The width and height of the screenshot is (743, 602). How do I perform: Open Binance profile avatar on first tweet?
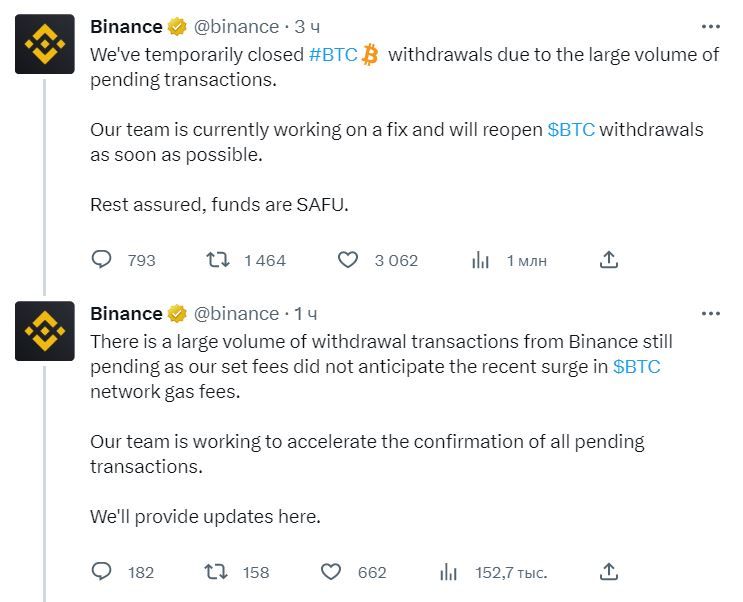[45, 44]
